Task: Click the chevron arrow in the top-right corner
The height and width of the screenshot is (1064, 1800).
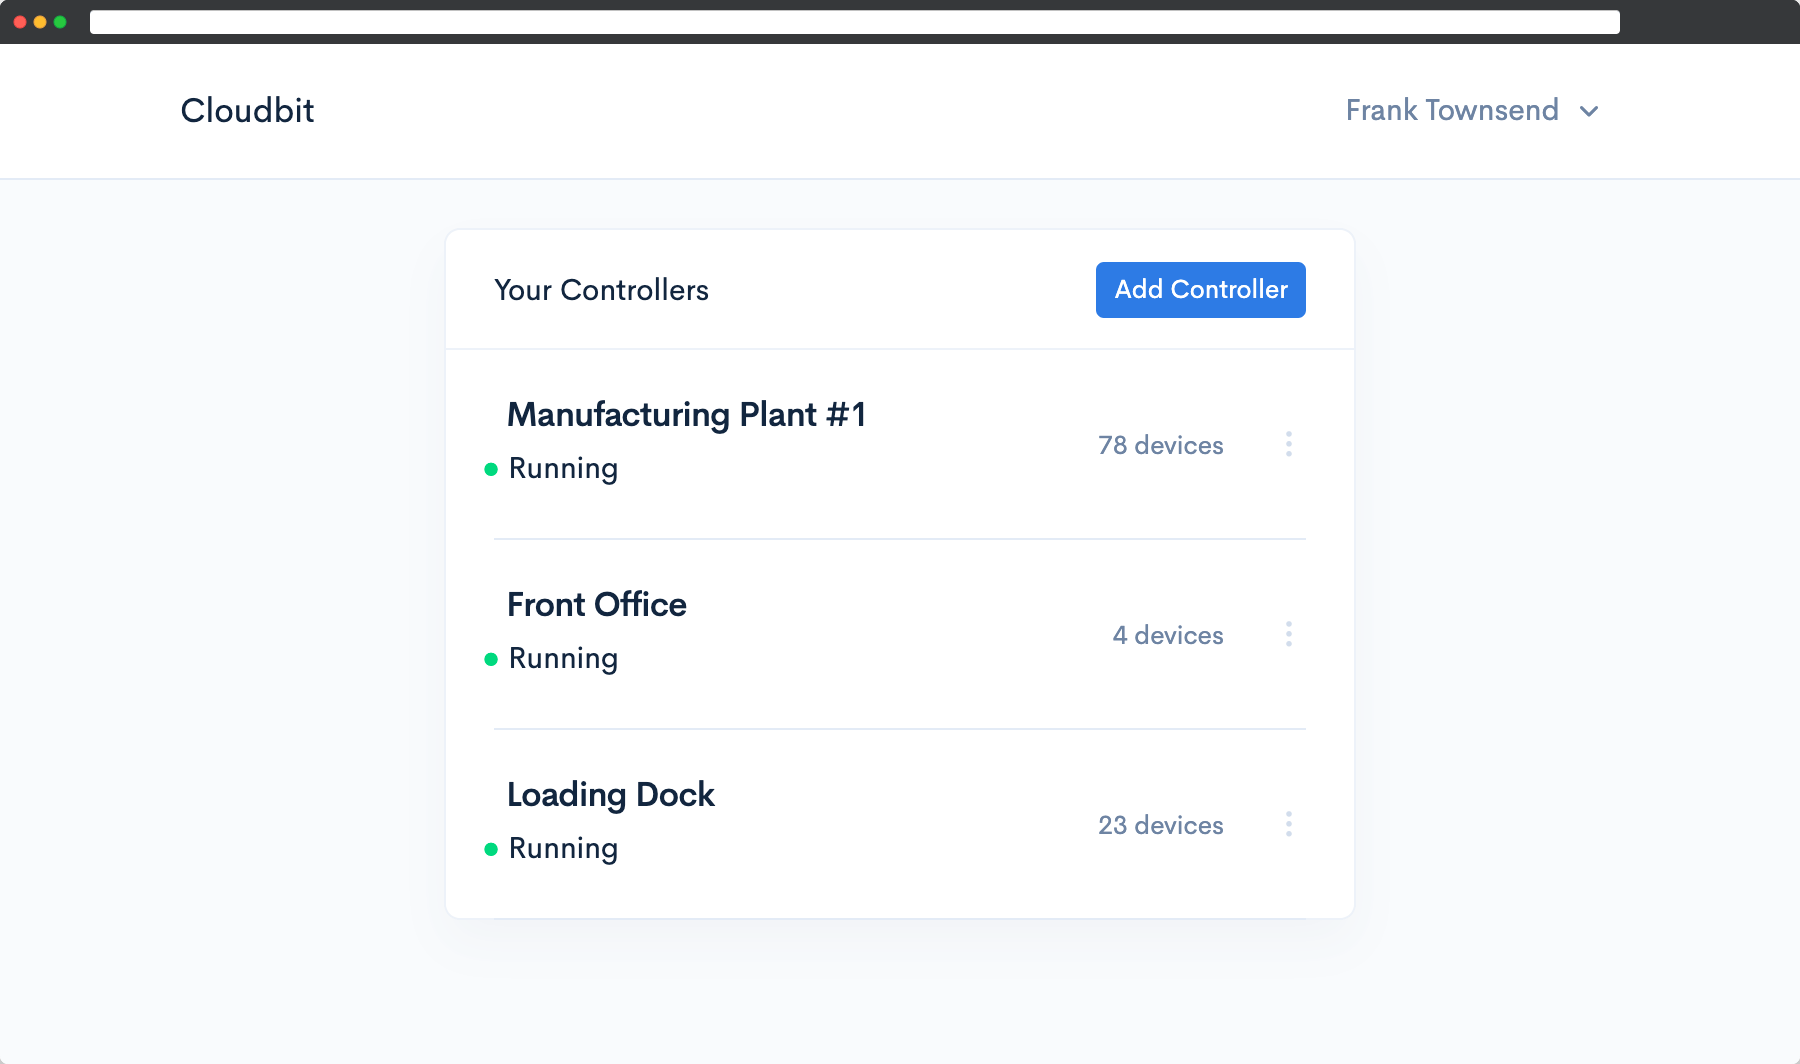Action: click(1590, 112)
